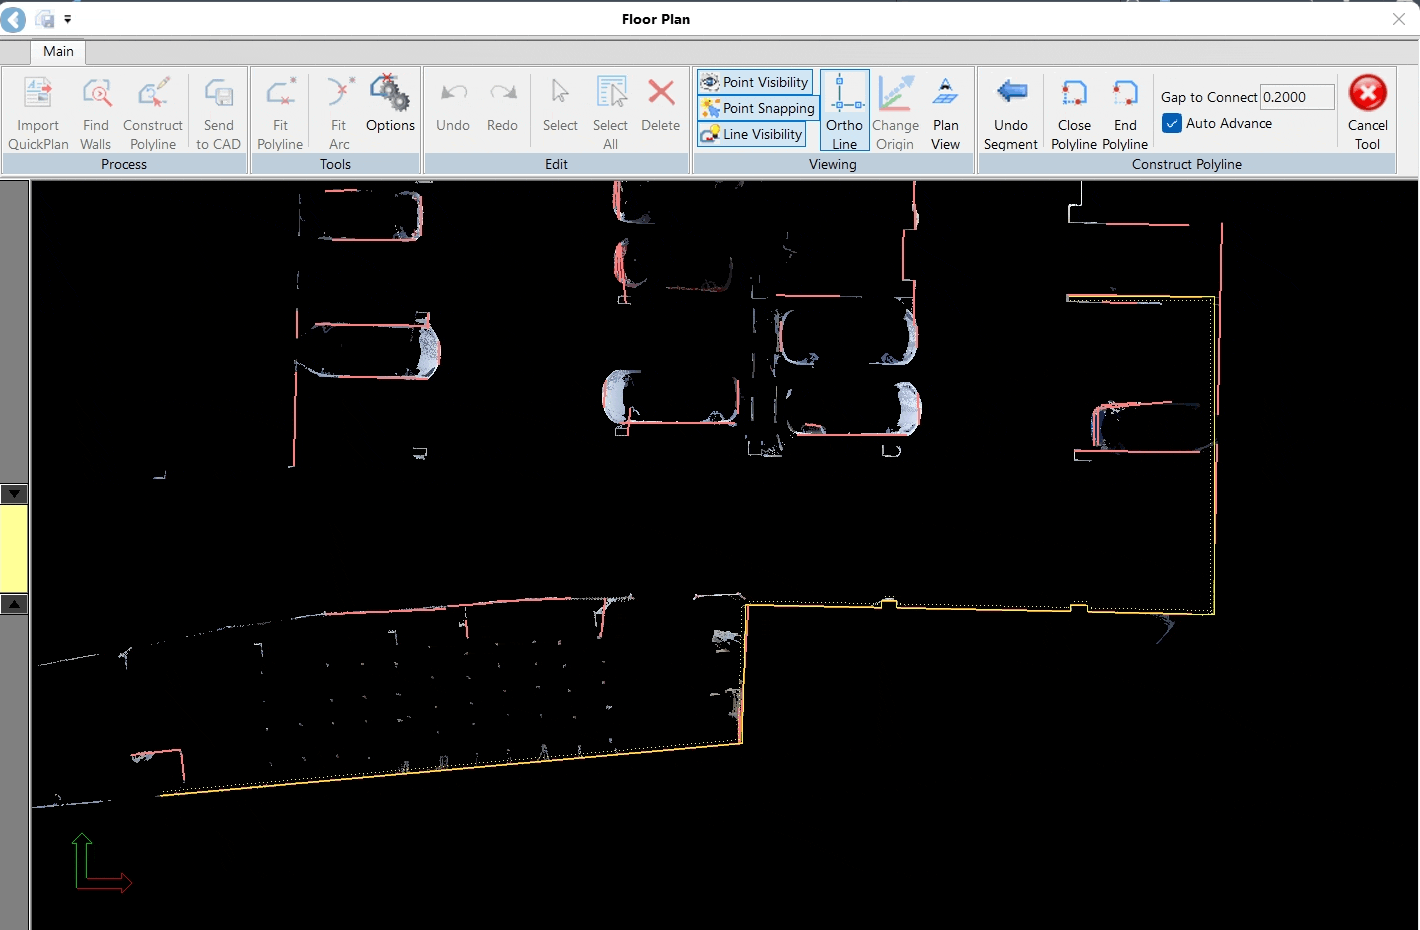Screen dimensions: 1420x930
Task: Uncheck the Auto Advance checkbox
Action: point(1172,123)
